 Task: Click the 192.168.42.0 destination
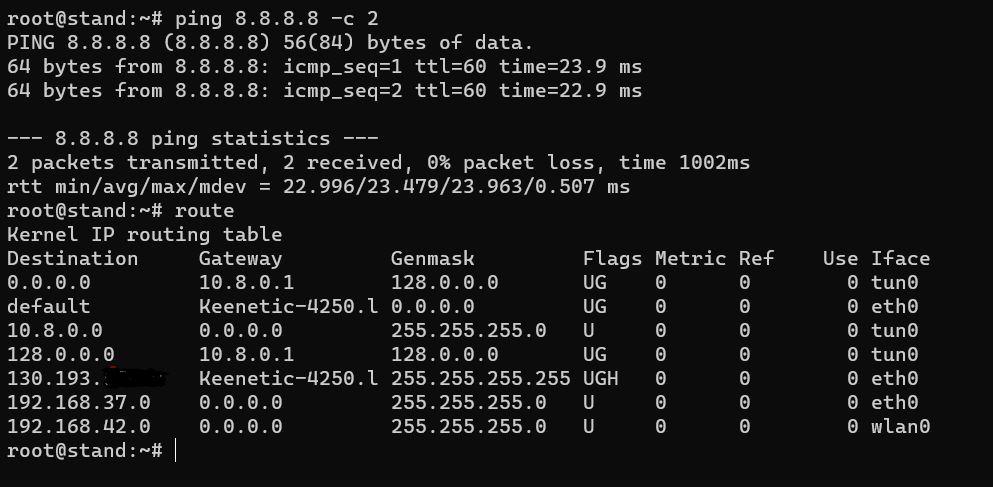tap(79, 426)
